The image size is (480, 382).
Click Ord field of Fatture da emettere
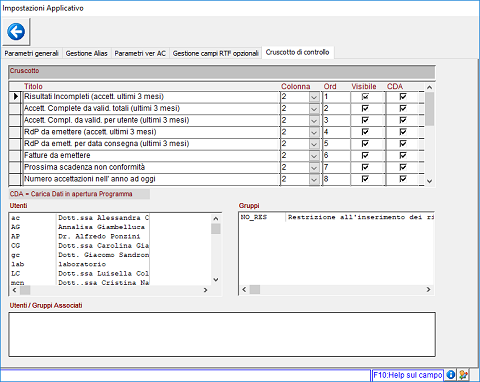[x=336, y=155]
